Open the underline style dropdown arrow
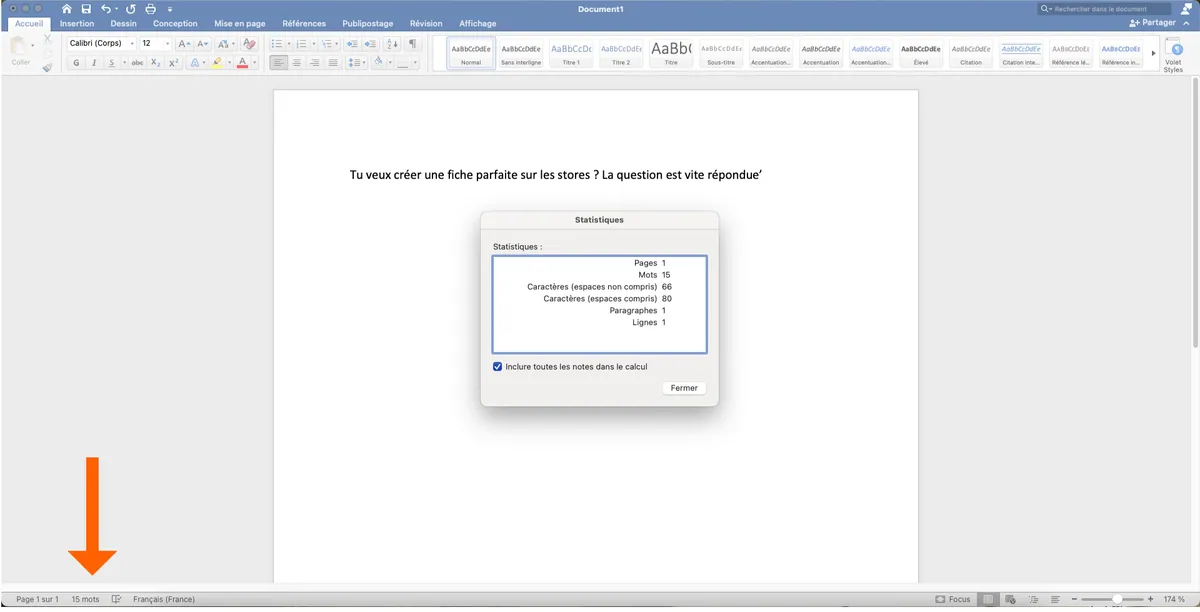The height and width of the screenshot is (612, 1200). coord(124,63)
